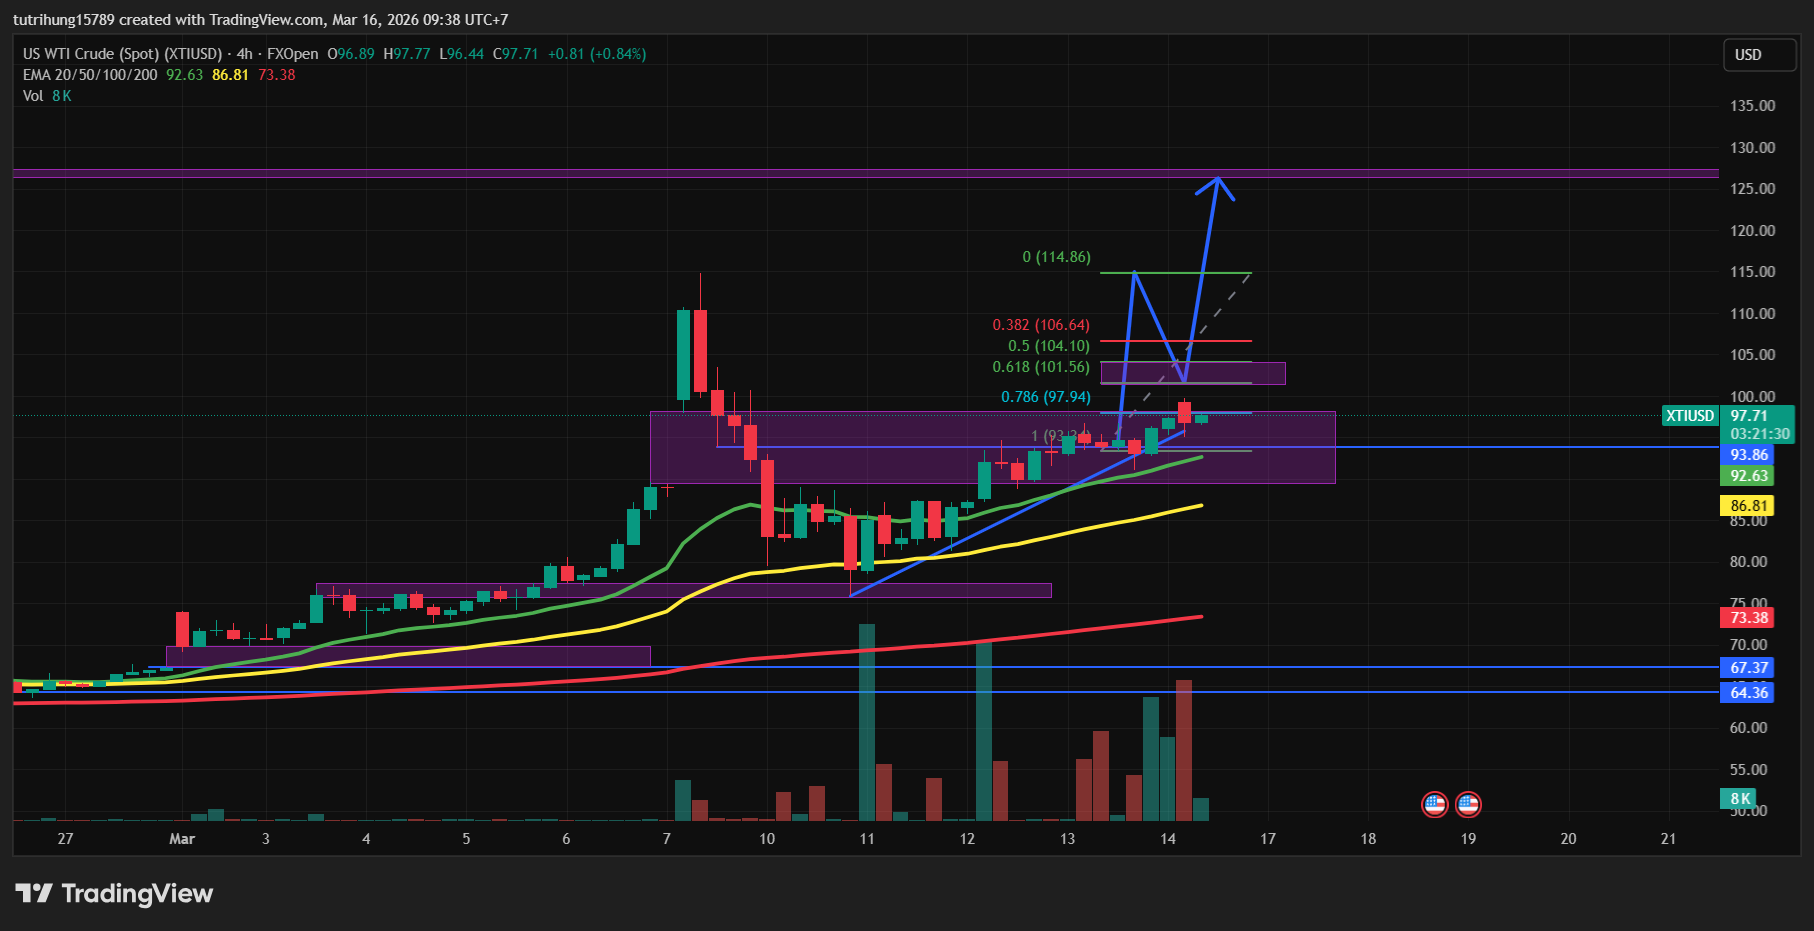1814x931 pixels.
Task: Click the red 73.38 EMA price label
Action: tap(1748, 618)
